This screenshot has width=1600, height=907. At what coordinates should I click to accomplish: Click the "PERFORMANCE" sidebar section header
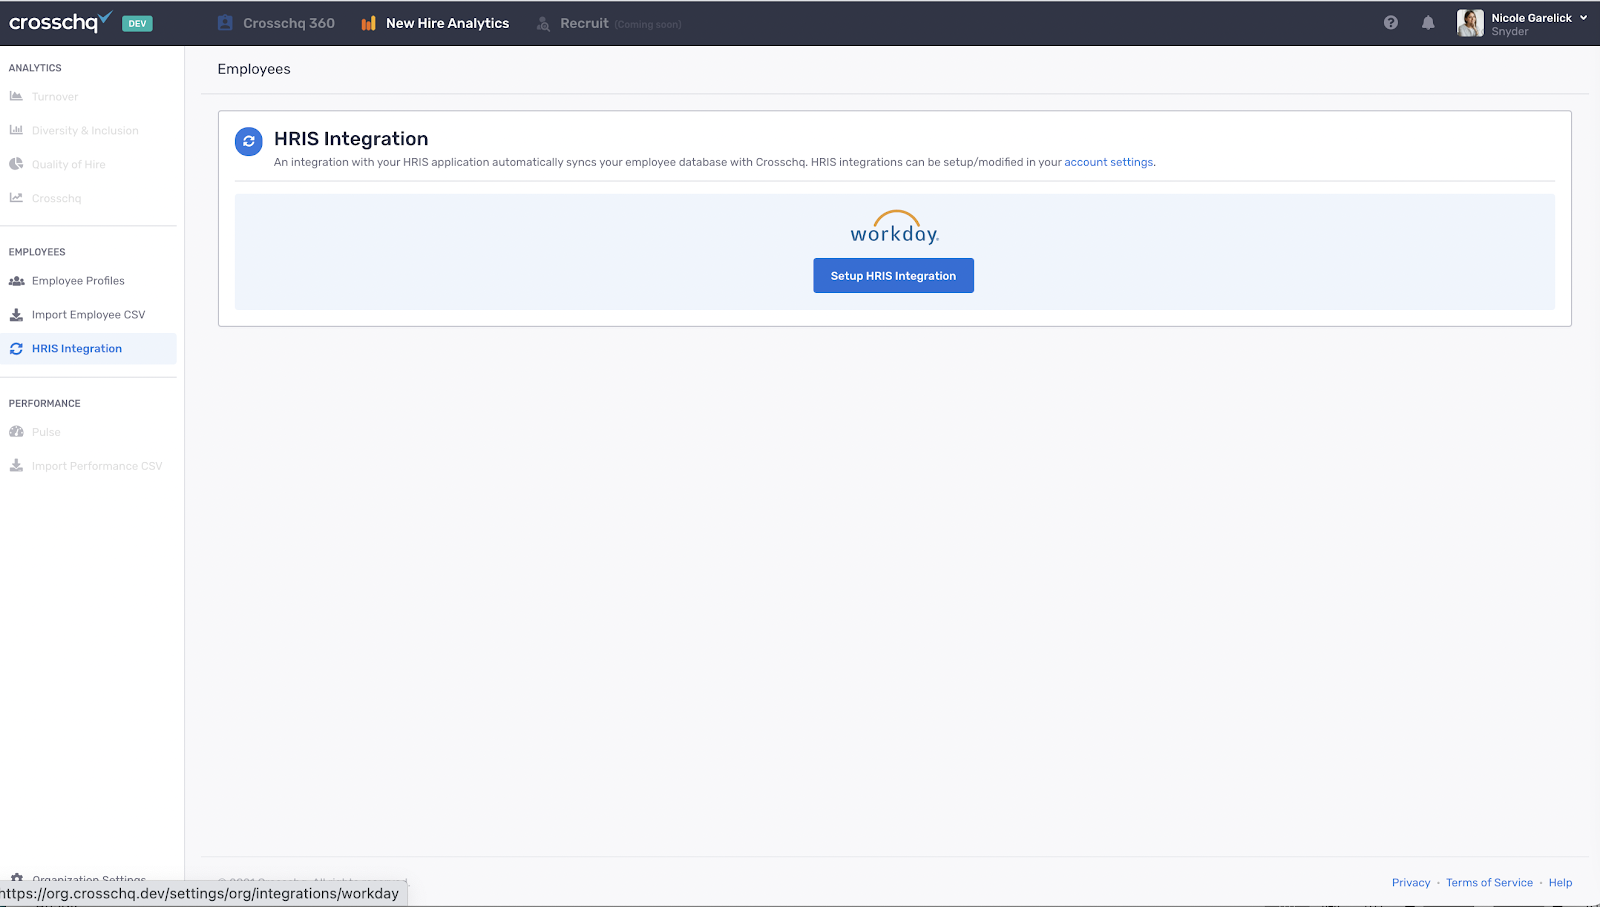[45, 404]
